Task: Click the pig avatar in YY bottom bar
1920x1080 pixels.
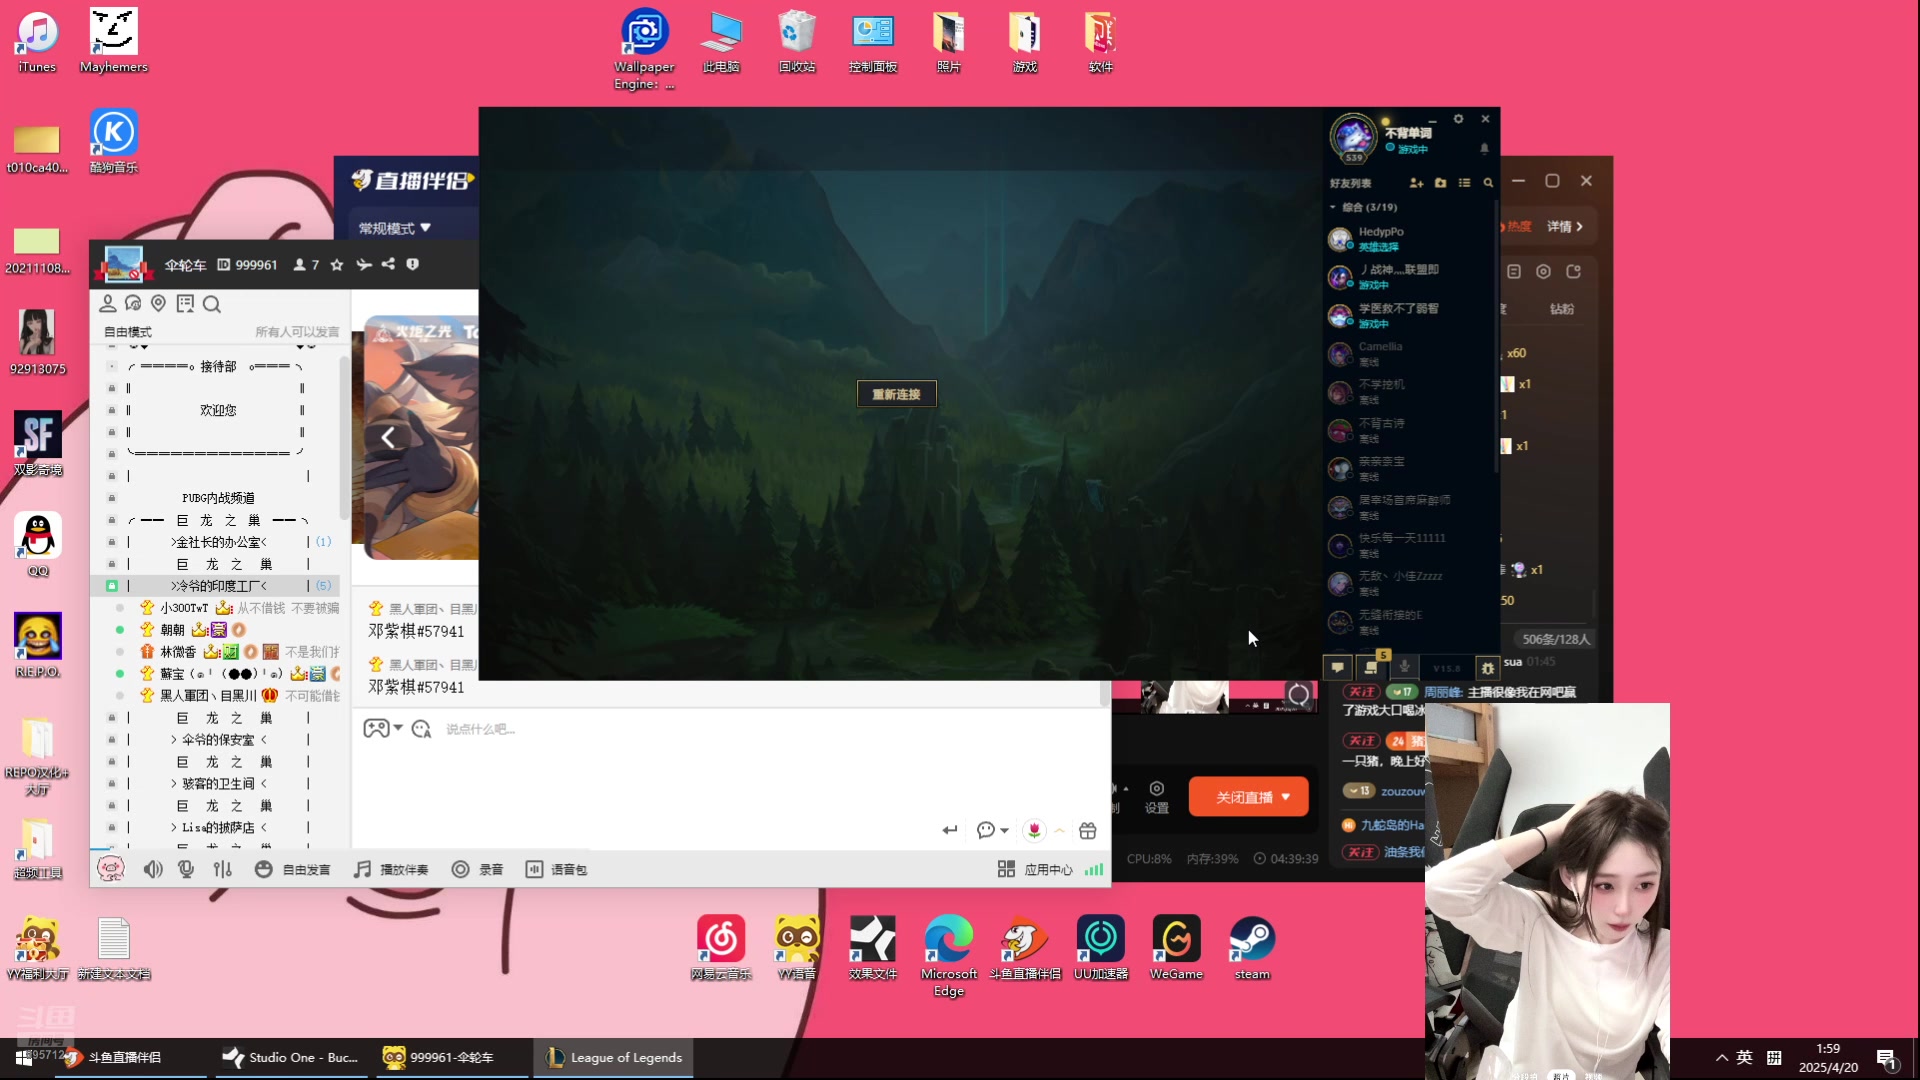Action: coord(110,868)
